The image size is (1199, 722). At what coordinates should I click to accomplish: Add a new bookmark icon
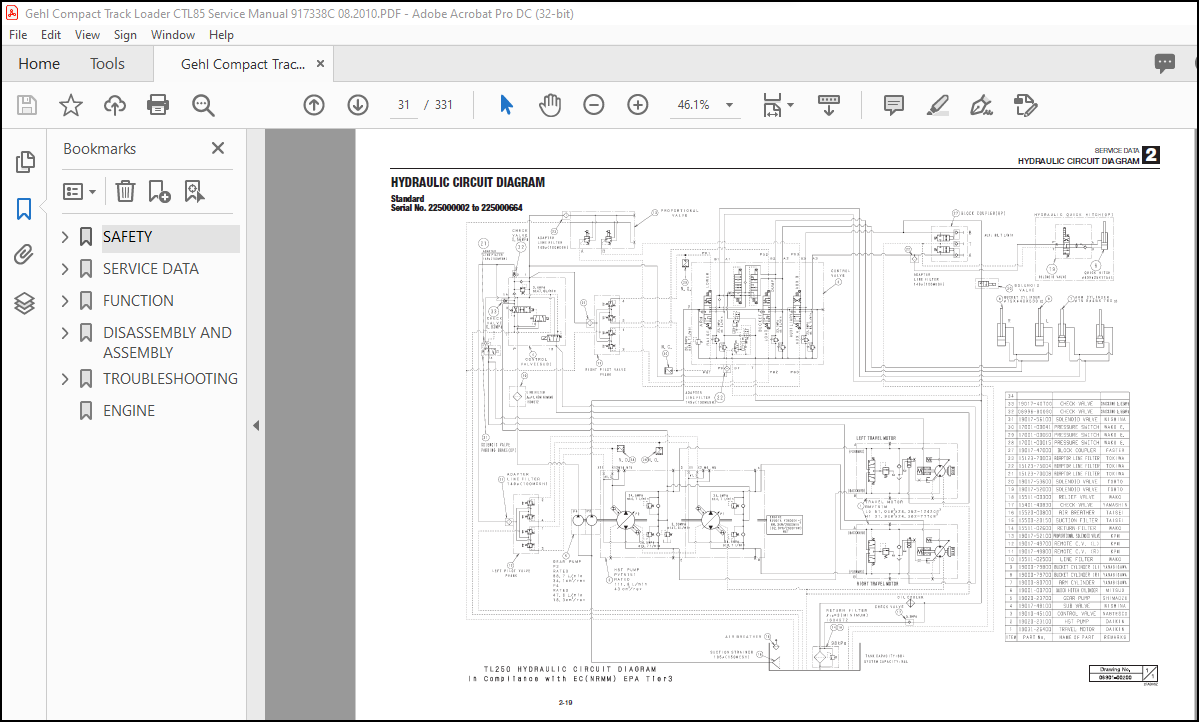coord(159,191)
